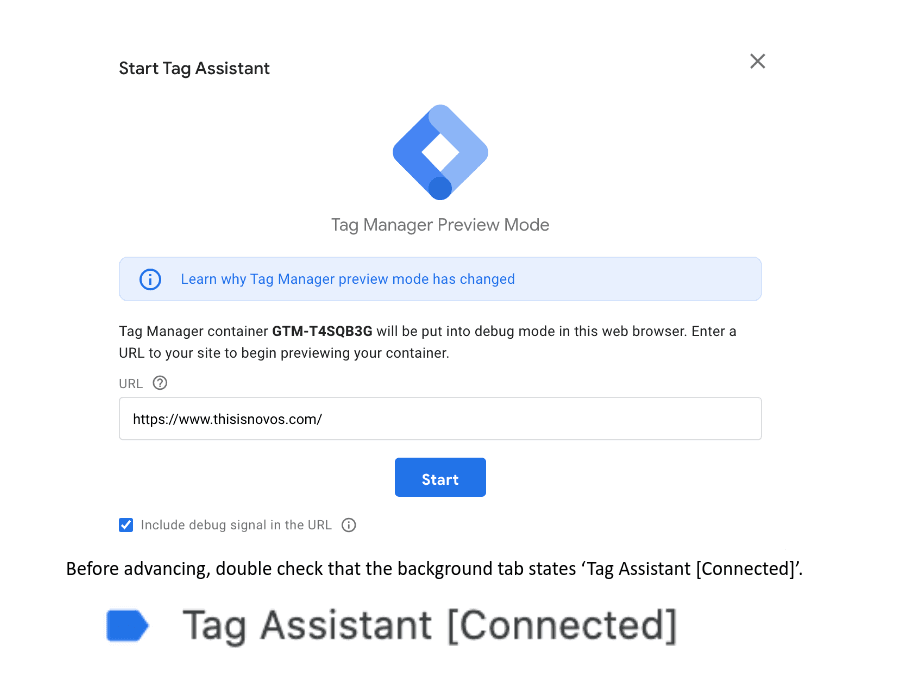Click info icon beside debug signal option
916x673 pixels.
(x=349, y=525)
